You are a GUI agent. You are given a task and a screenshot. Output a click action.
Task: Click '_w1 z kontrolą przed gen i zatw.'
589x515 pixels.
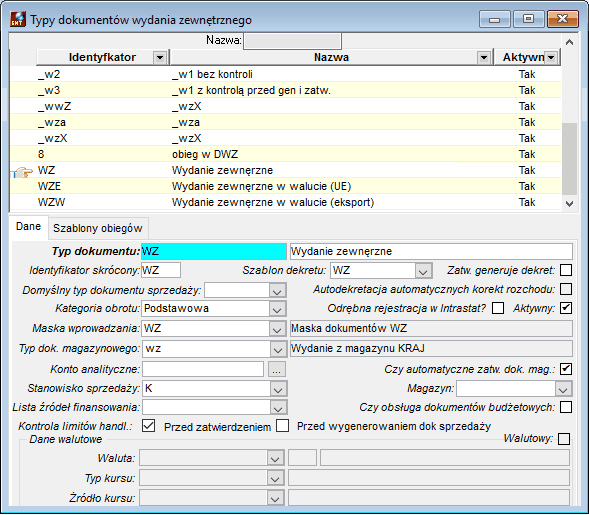[x=251, y=91]
